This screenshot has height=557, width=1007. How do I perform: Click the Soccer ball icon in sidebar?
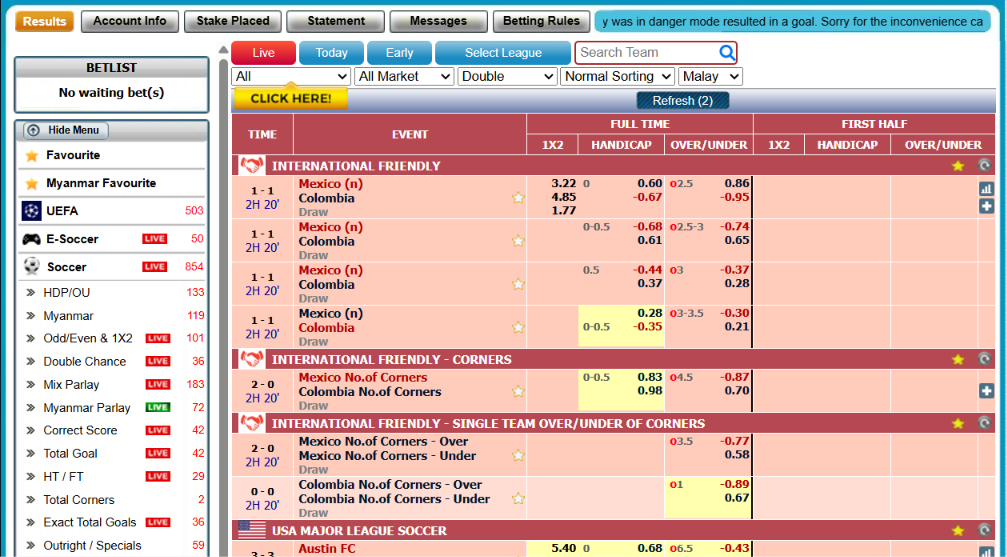point(31,266)
